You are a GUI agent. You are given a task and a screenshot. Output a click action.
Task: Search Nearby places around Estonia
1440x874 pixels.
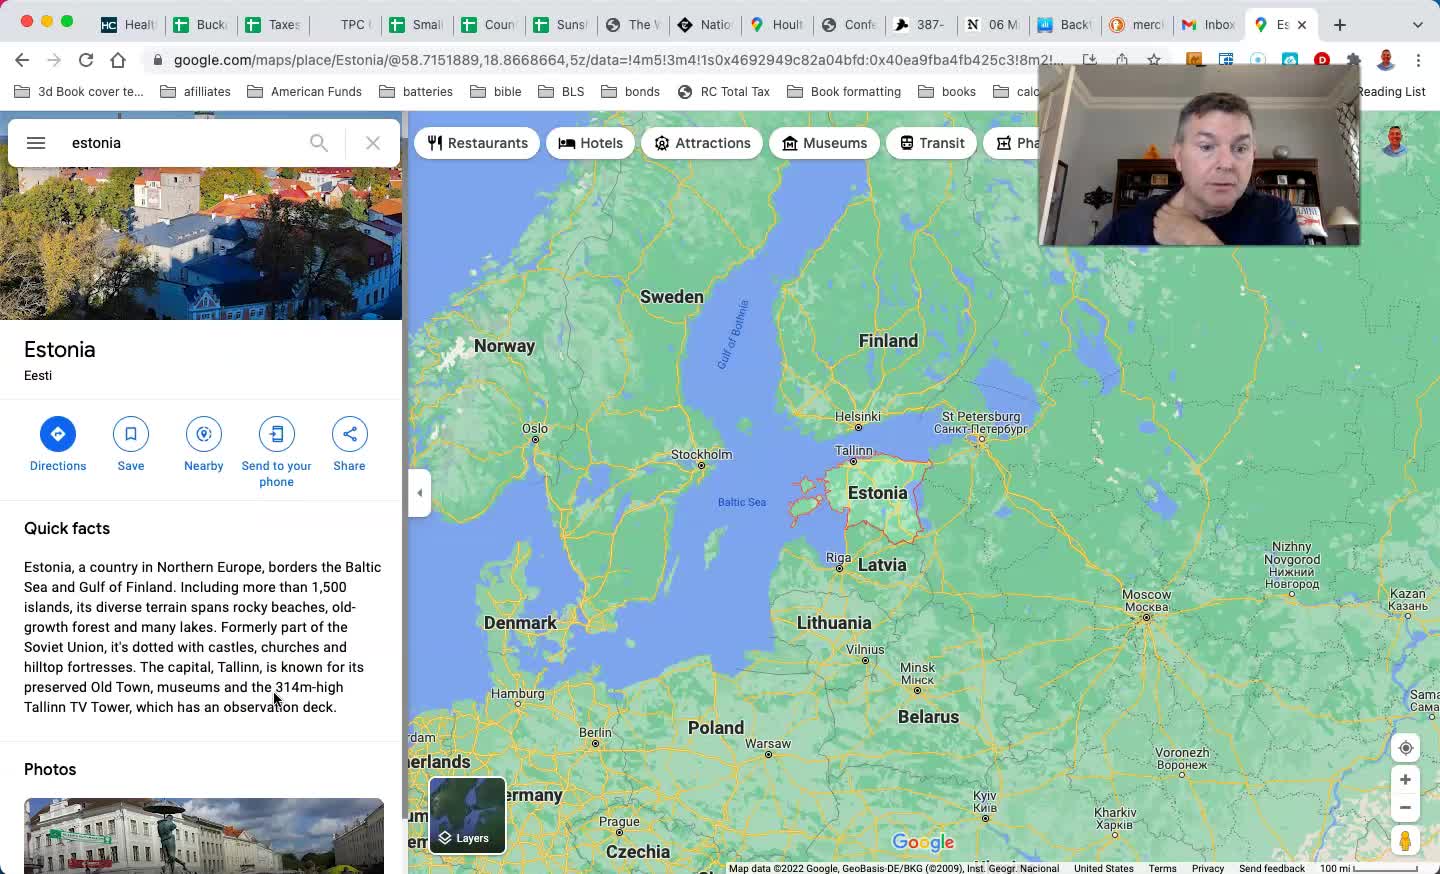(x=204, y=445)
